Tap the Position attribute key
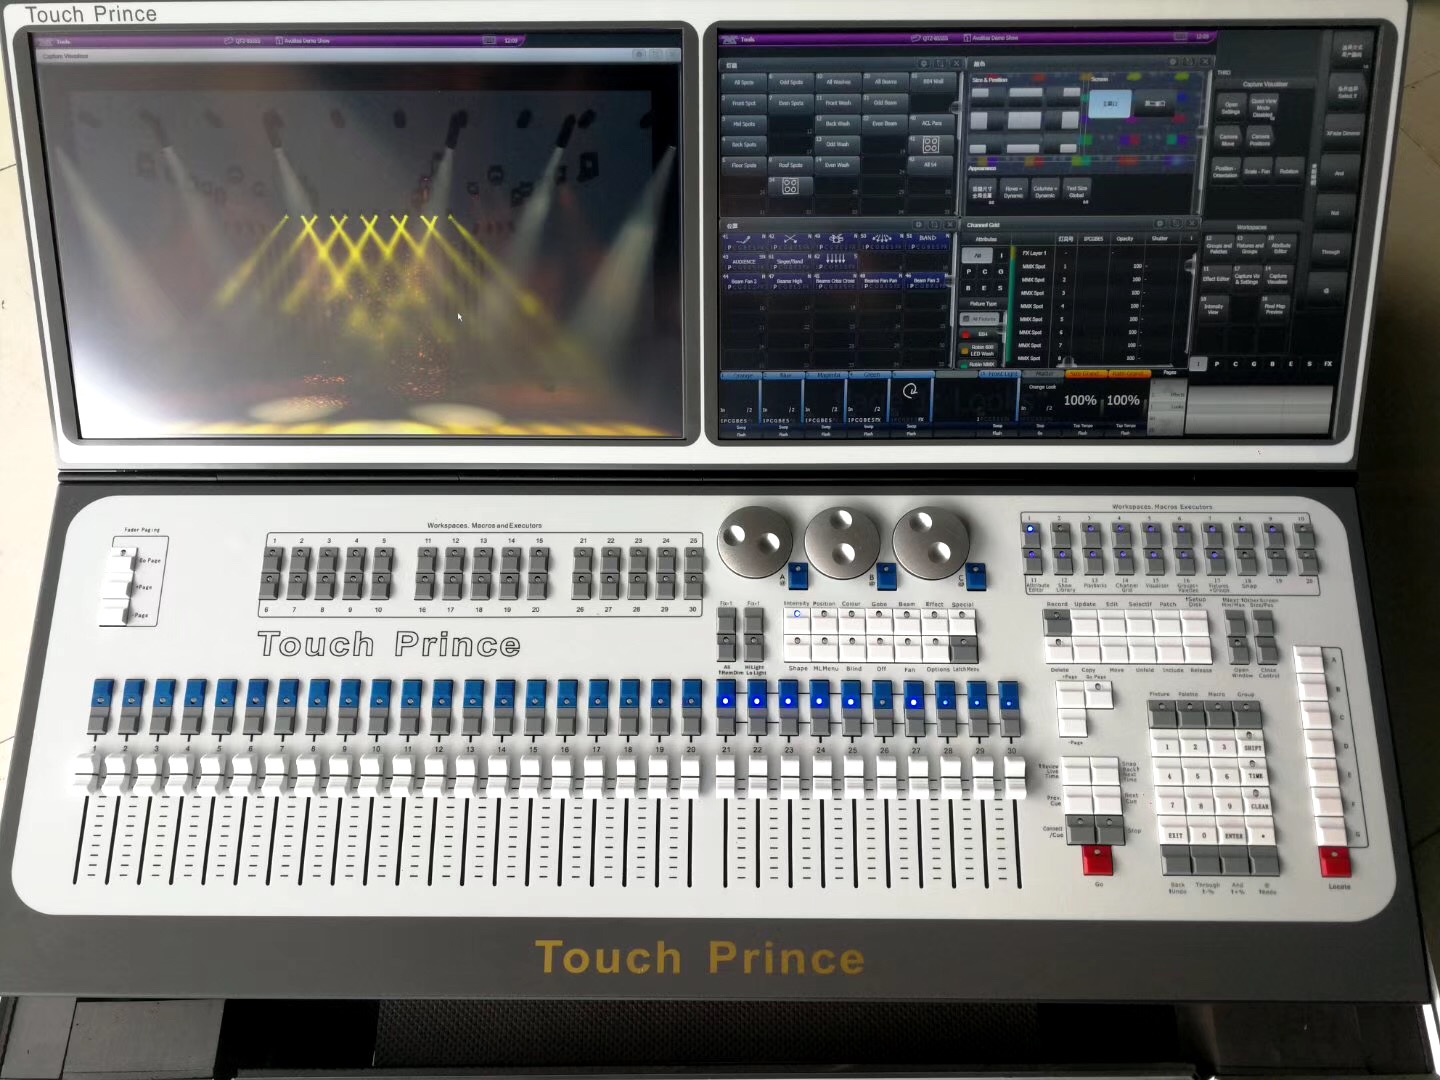 pos(824,620)
